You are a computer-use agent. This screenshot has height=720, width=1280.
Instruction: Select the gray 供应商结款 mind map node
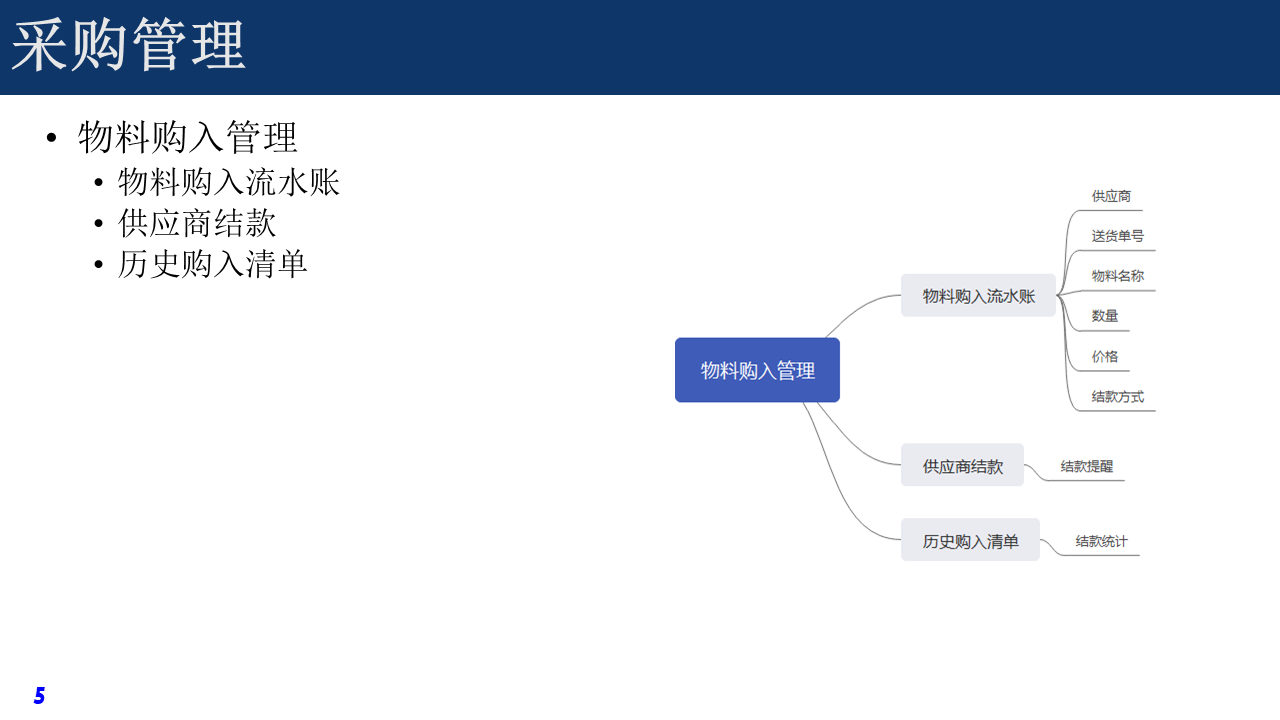(x=962, y=466)
